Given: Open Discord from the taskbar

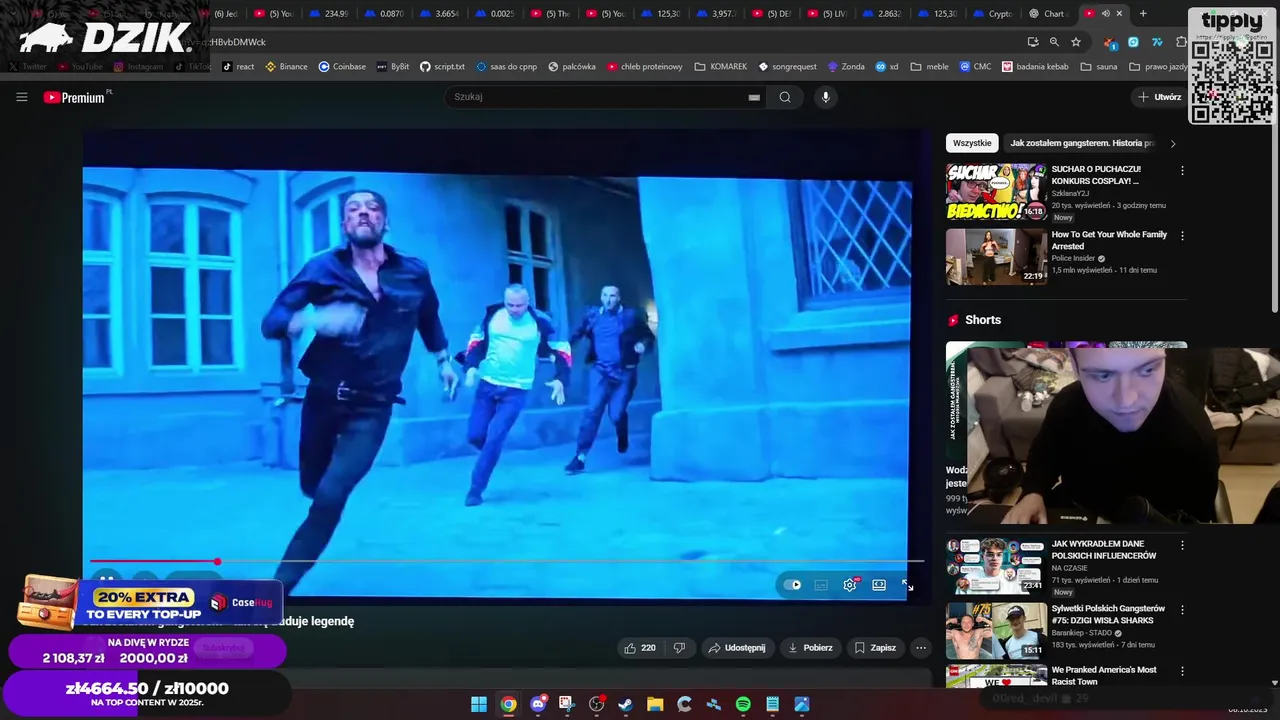Looking at the screenshot, I should point(538,704).
